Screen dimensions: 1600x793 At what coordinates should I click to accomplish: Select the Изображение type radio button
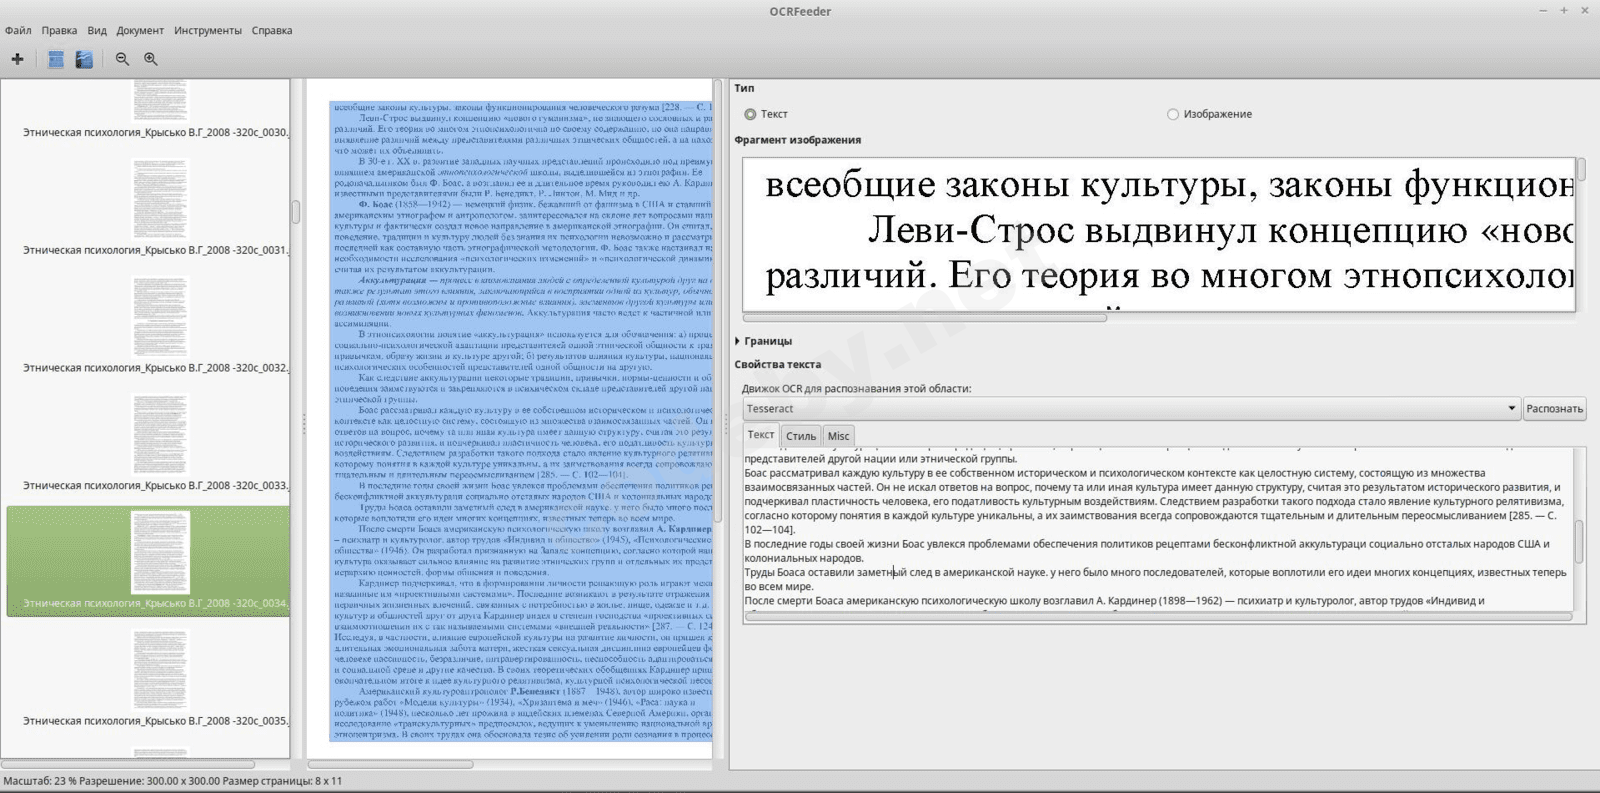1173,114
